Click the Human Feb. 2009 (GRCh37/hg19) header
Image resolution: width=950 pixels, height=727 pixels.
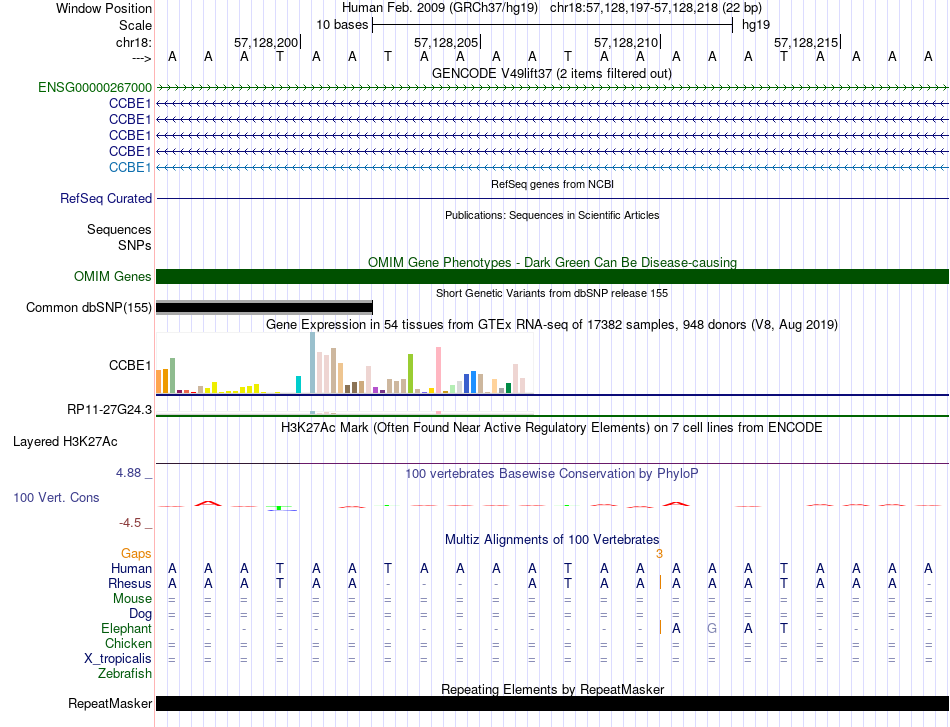pyautogui.click(x=440, y=8)
